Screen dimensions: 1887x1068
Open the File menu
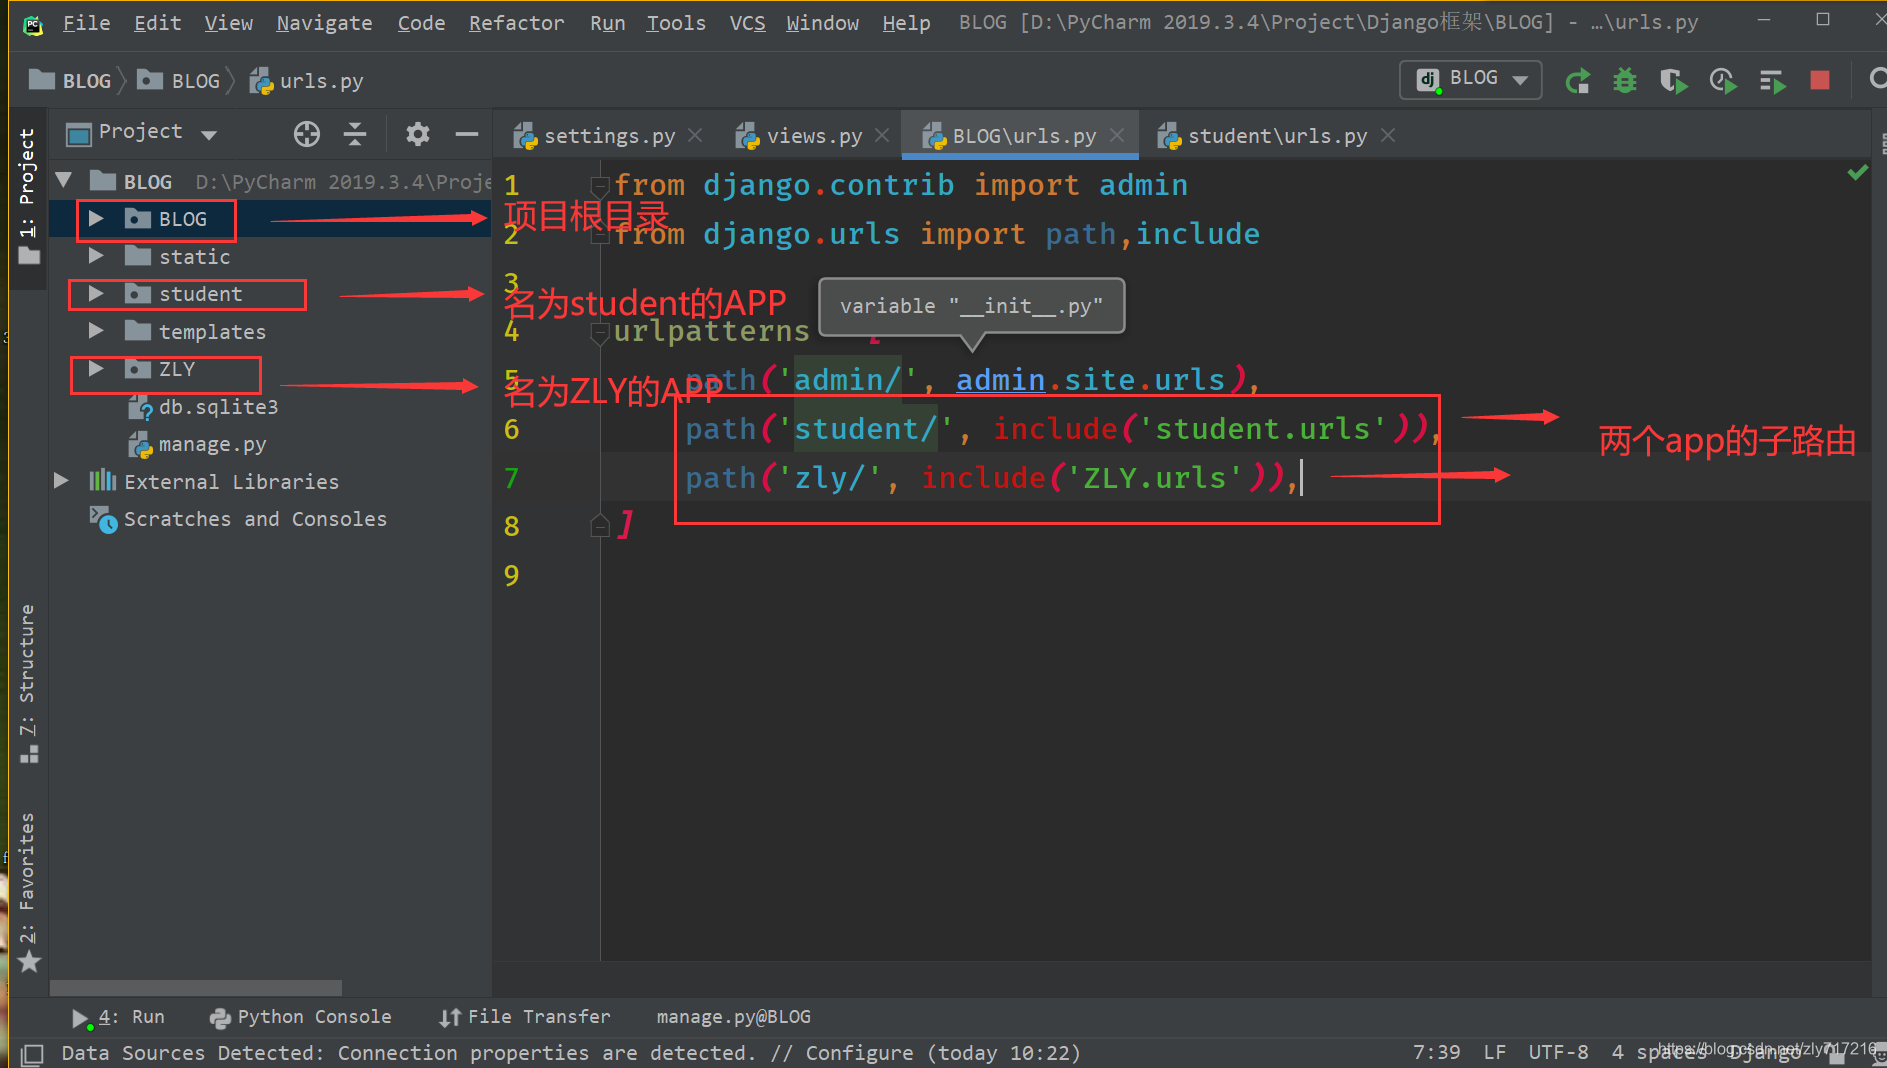[x=86, y=22]
